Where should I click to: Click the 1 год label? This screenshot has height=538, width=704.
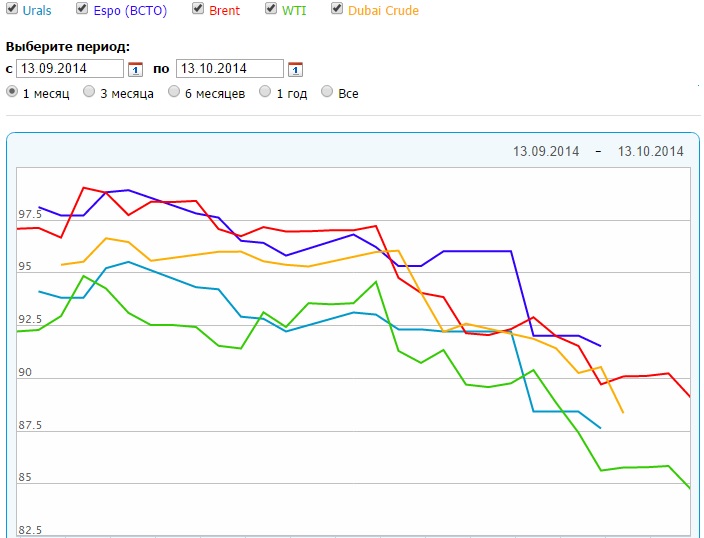[292, 94]
